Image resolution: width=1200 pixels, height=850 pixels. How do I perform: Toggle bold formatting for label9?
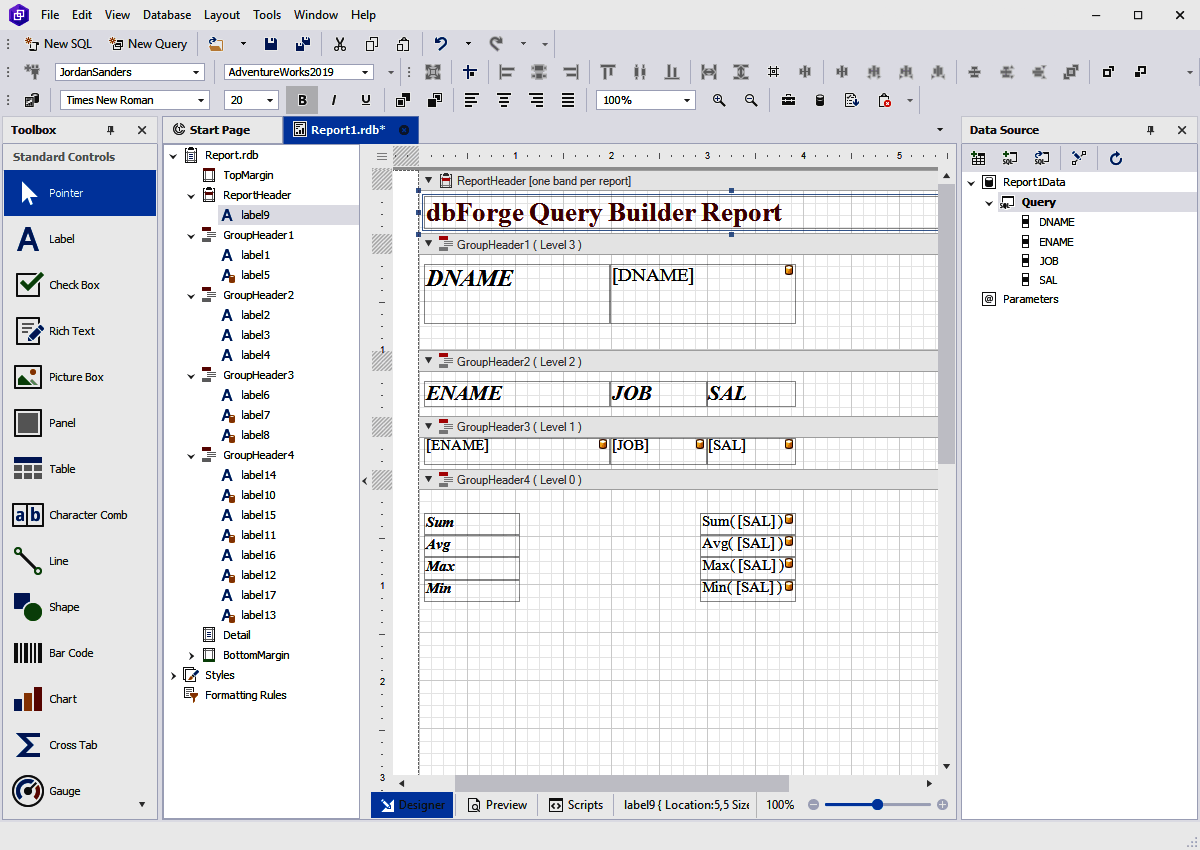[x=302, y=100]
